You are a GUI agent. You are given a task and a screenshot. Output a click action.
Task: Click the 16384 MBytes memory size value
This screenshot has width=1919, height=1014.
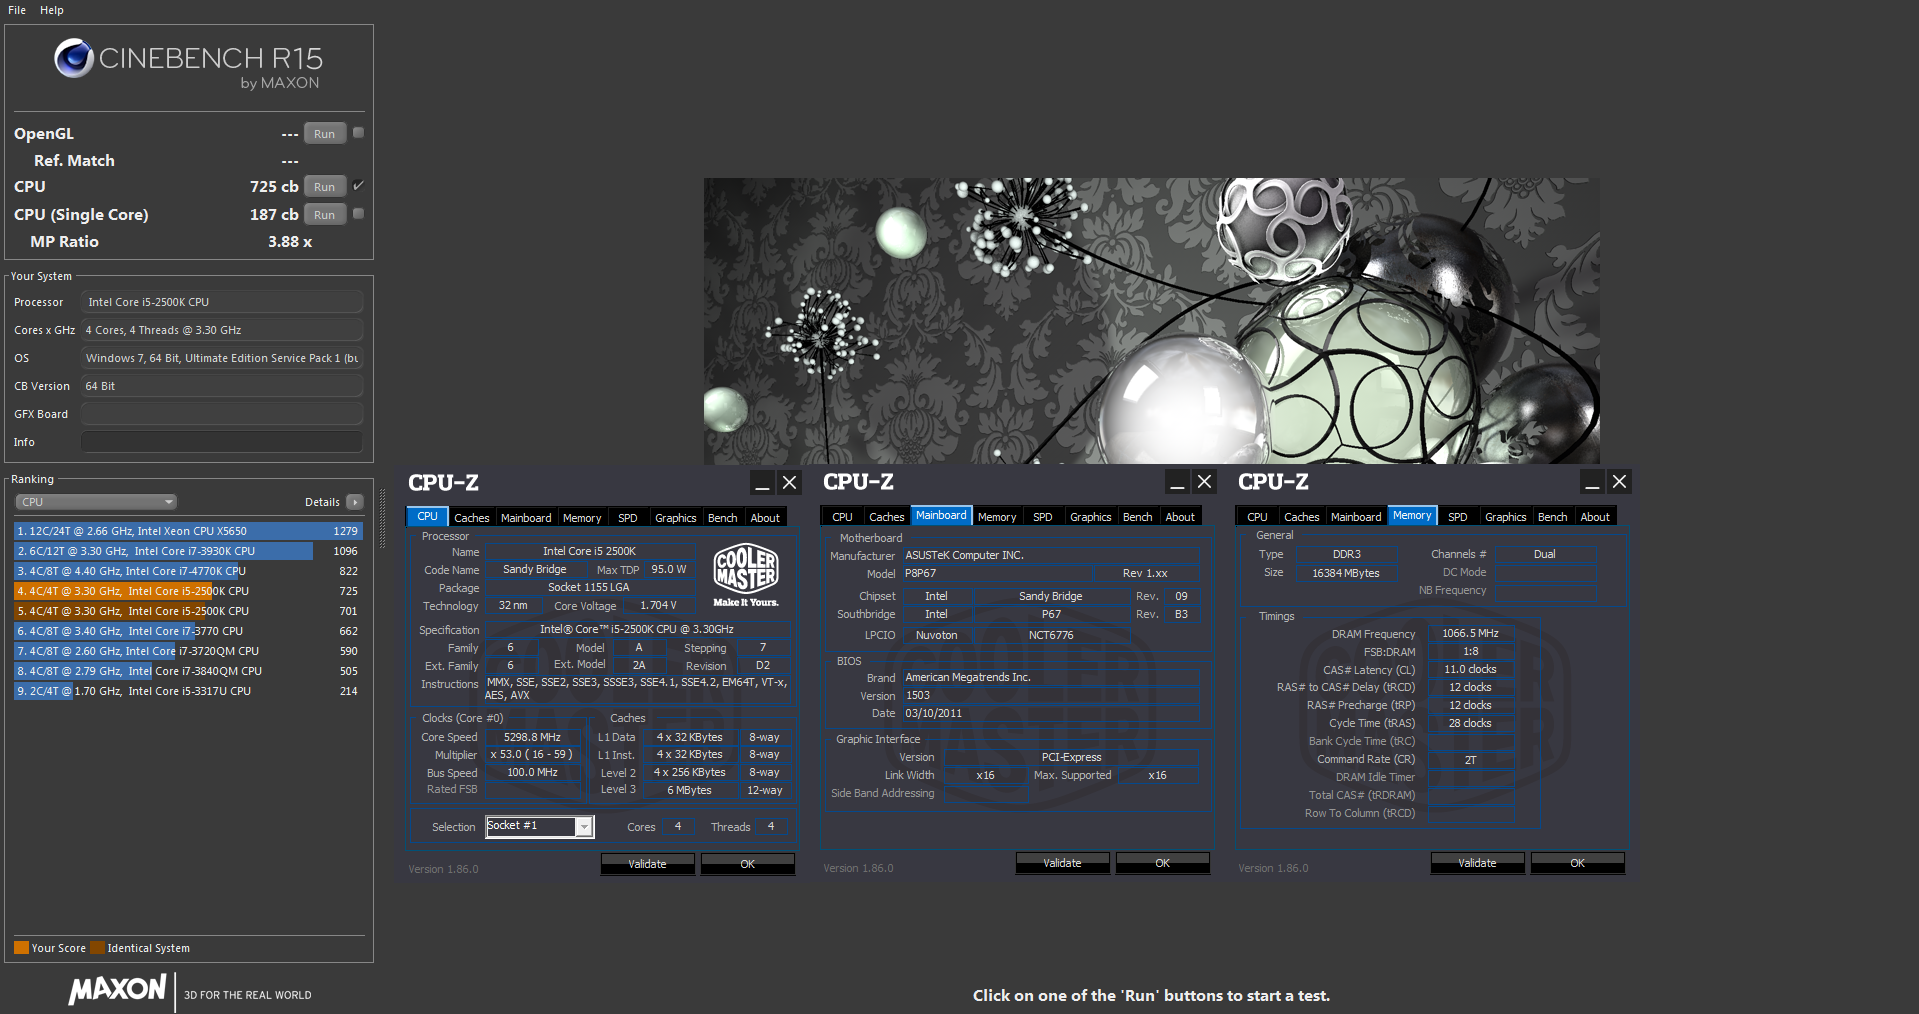pos(1345,573)
